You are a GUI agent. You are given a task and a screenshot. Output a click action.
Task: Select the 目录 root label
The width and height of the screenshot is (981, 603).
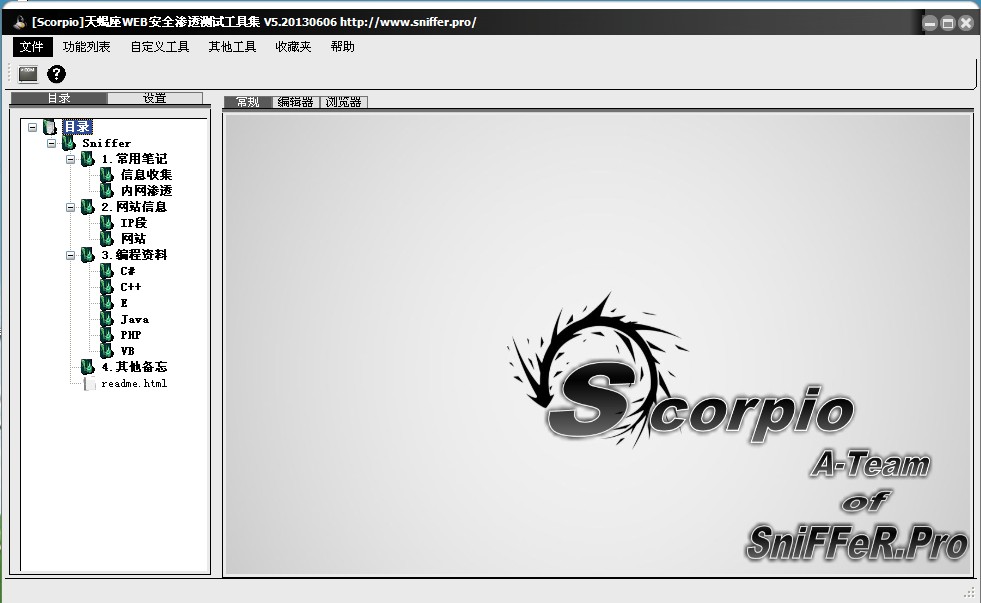77,127
